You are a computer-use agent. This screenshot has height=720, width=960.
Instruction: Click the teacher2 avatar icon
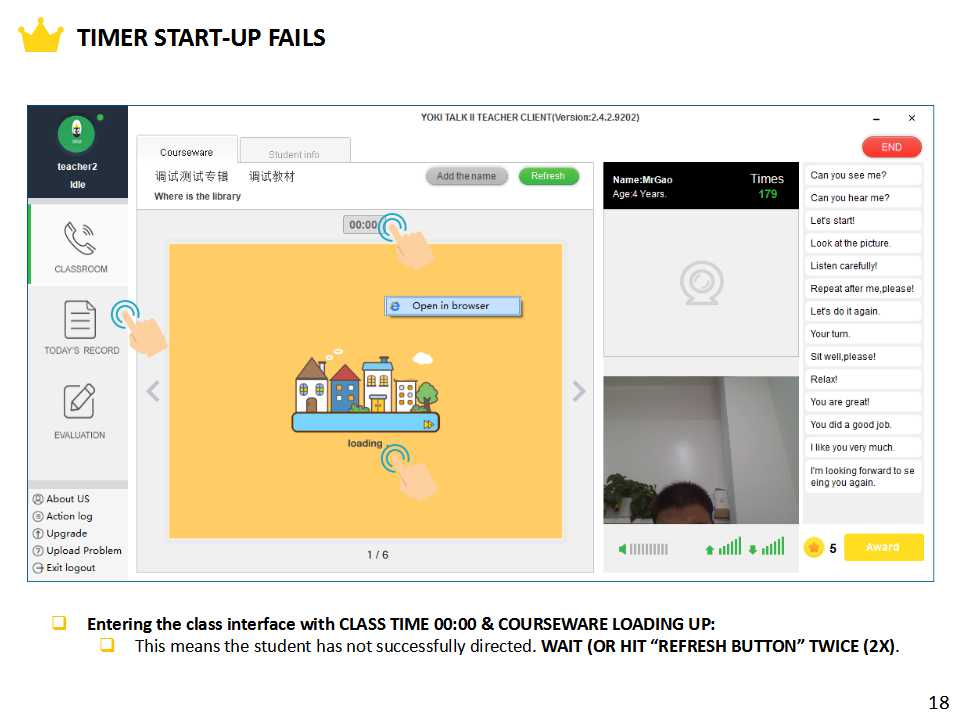[x=77, y=134]
